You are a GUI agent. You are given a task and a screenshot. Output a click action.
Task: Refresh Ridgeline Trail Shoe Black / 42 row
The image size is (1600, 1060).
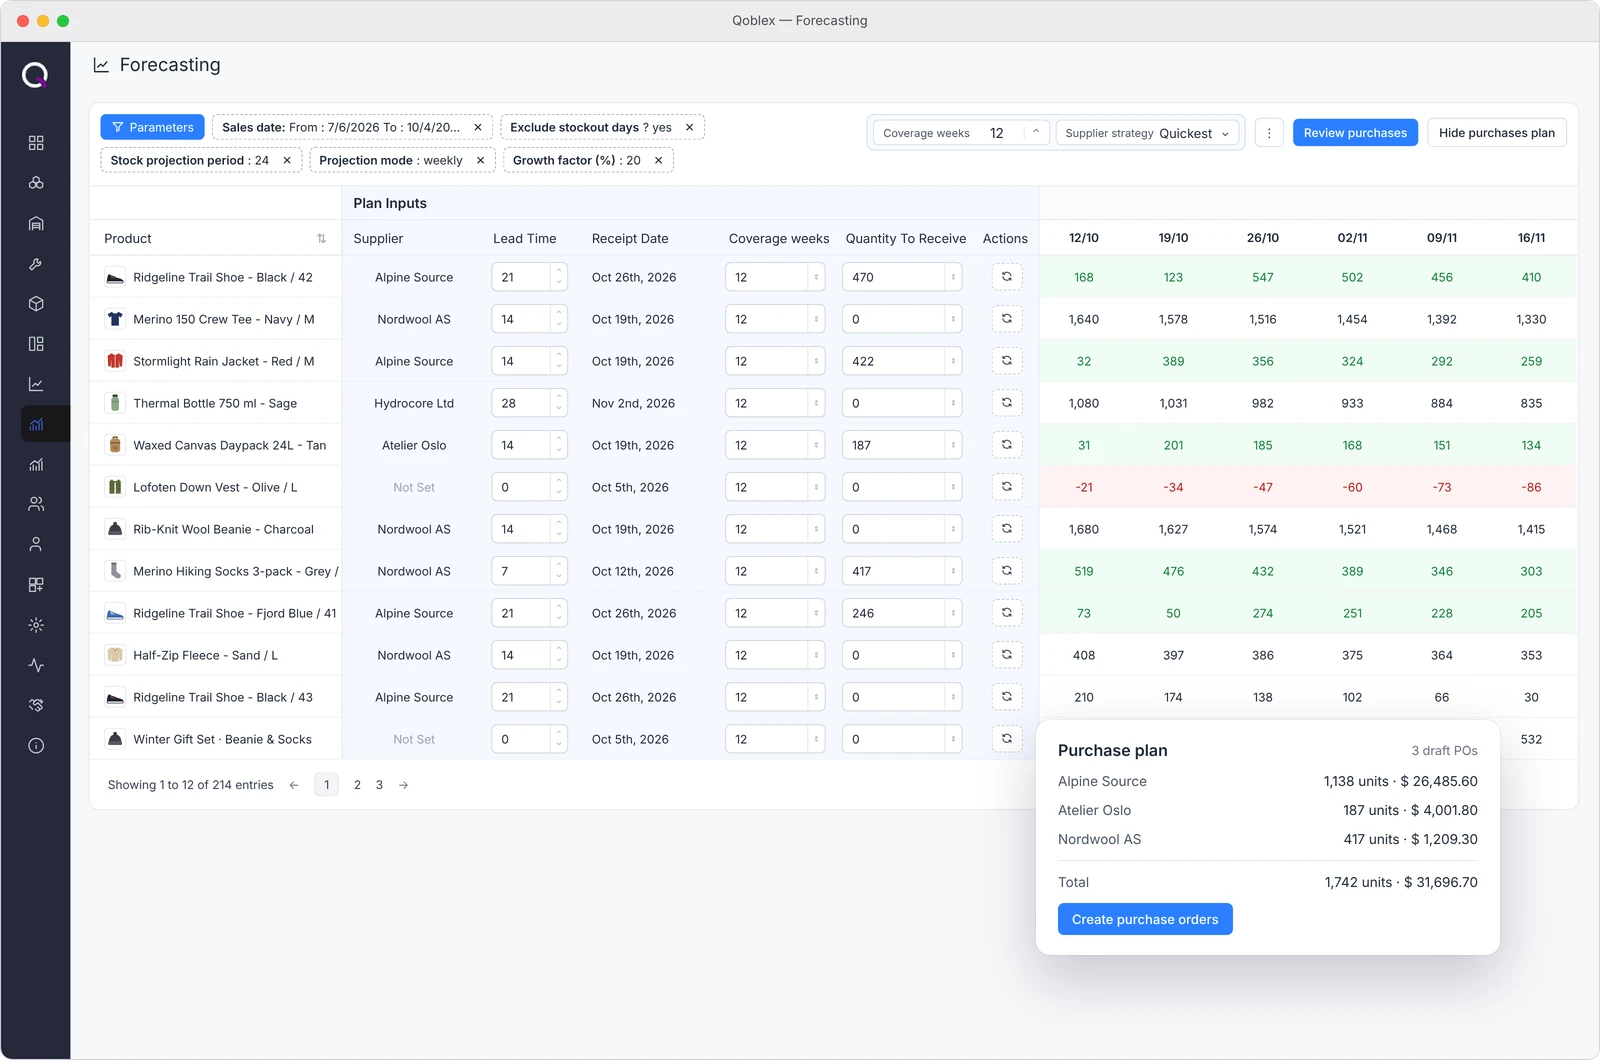(x=1007, y=277)
